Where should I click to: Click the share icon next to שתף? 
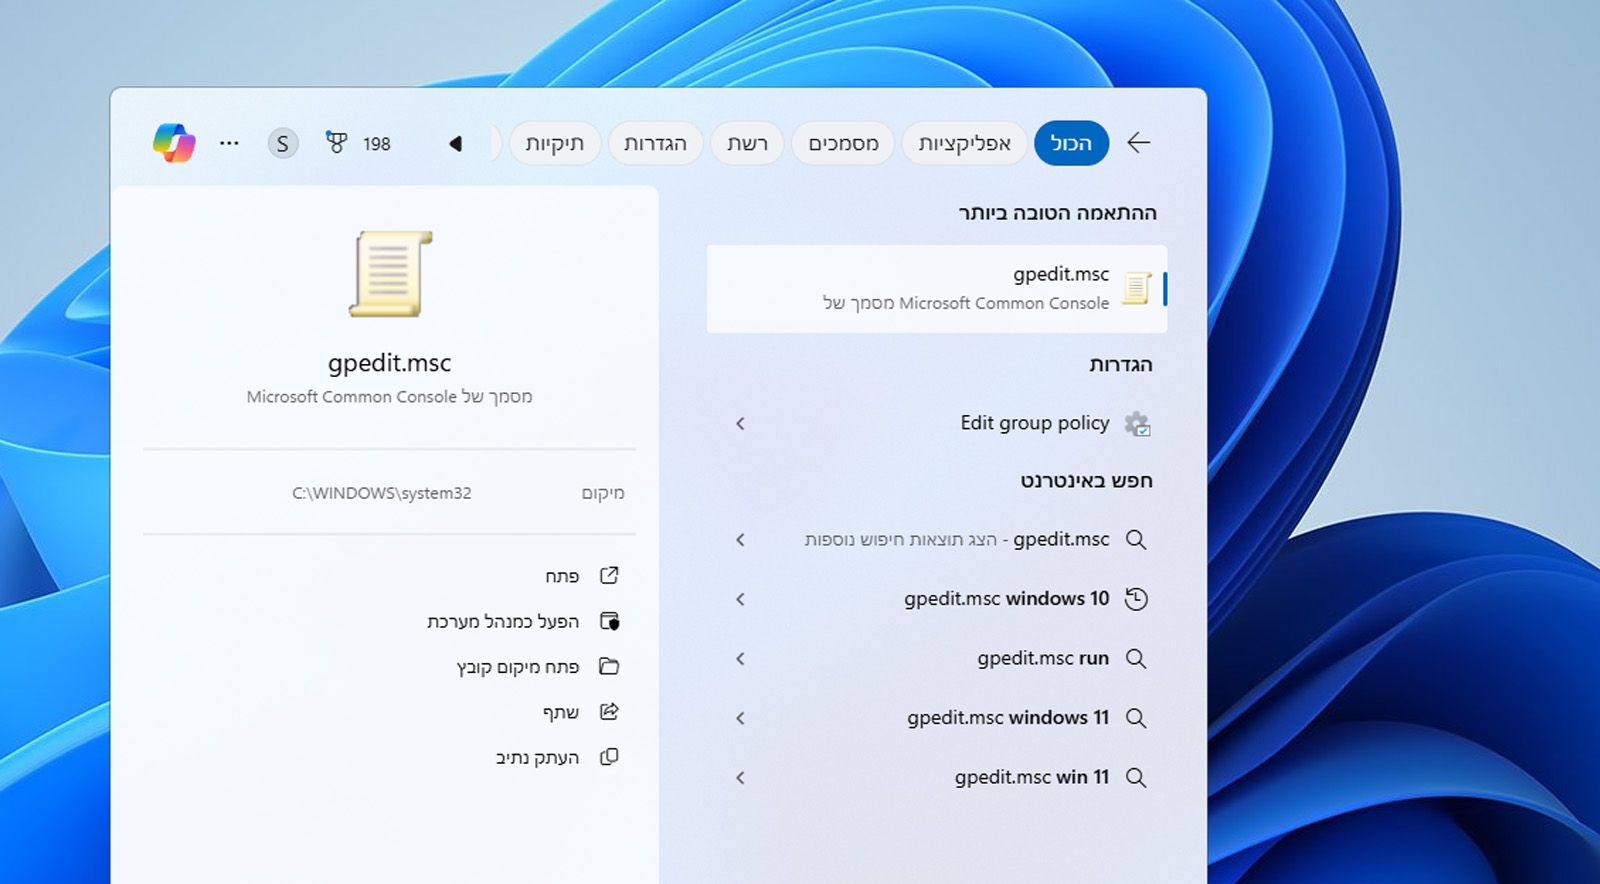(609, 711)
